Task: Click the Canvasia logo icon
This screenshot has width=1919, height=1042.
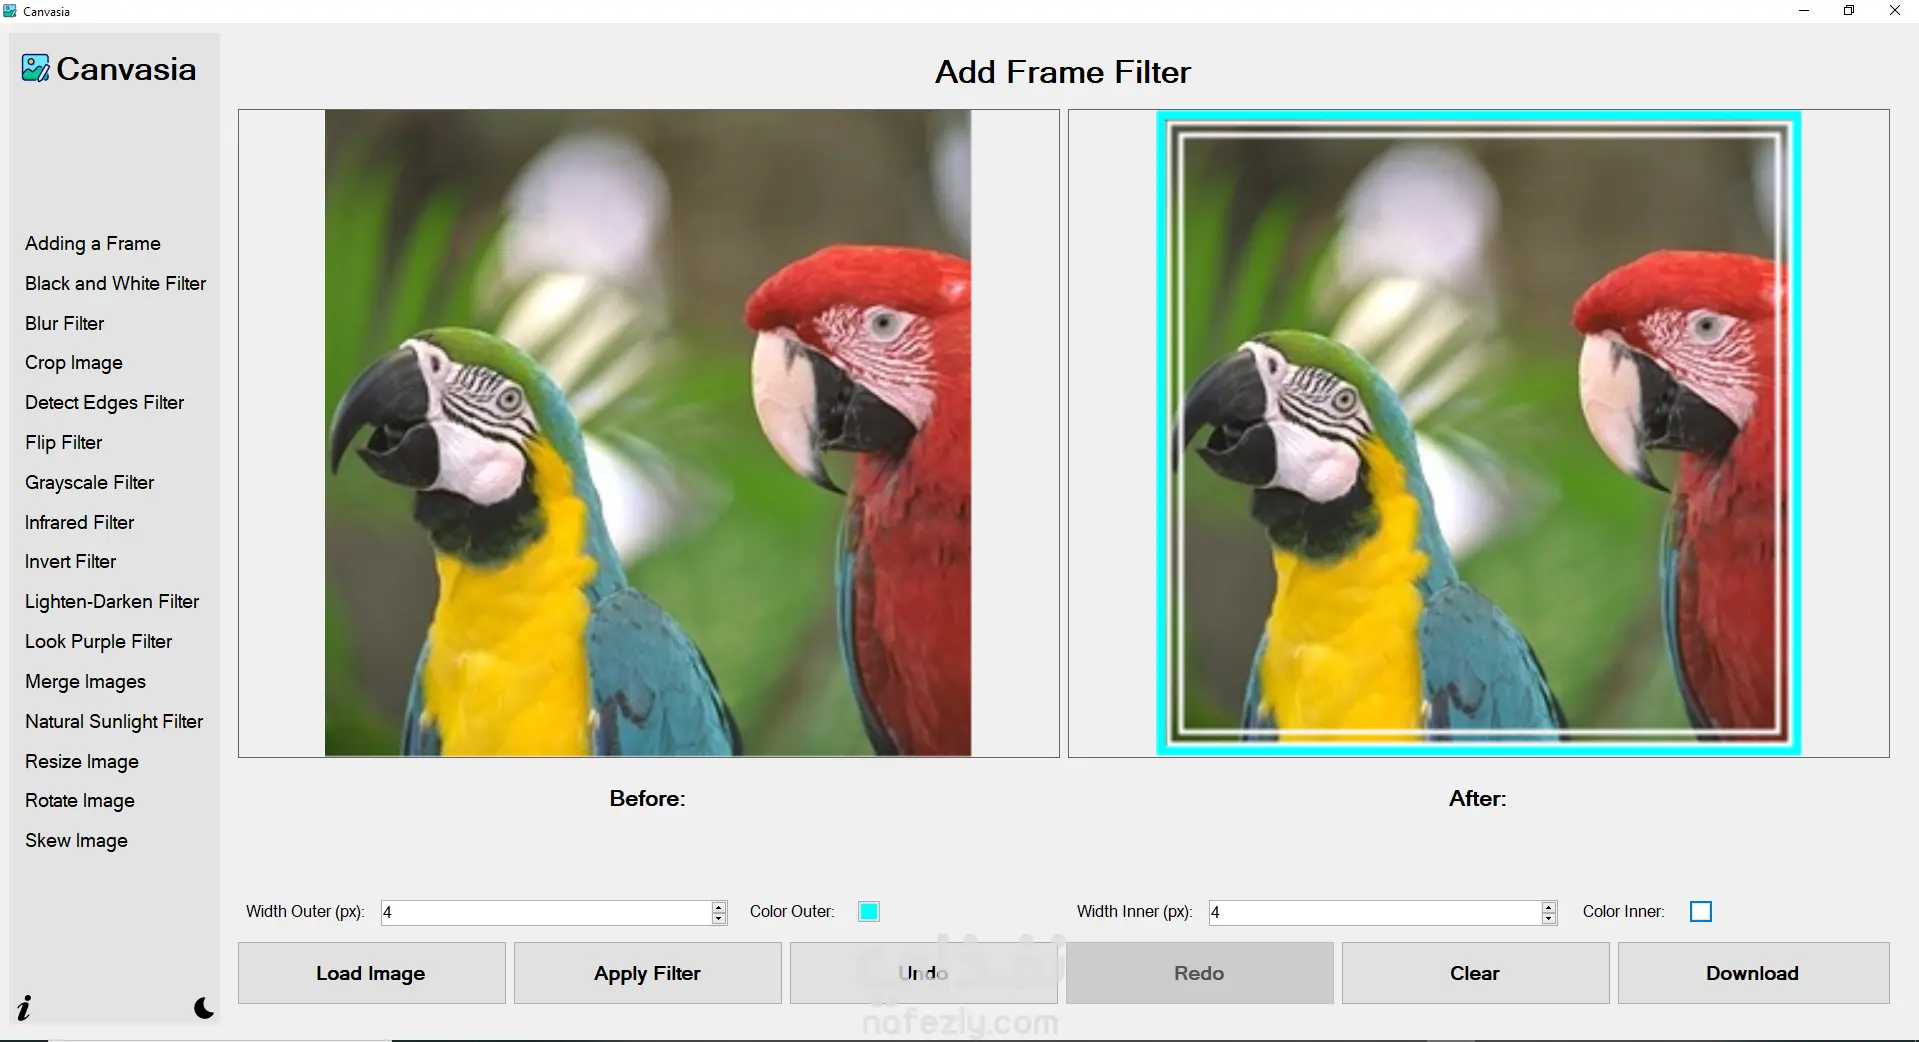Action: tap(35, 68)
